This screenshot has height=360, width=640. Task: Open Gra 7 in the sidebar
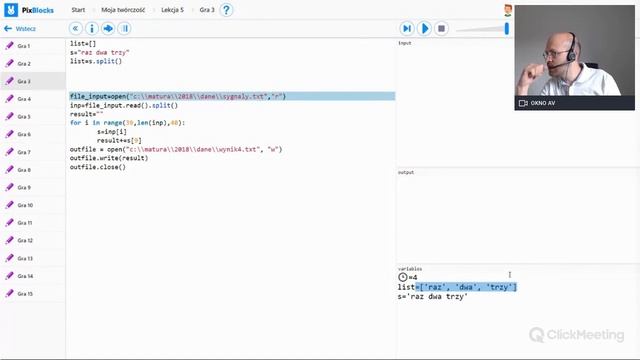pos(33,152)
